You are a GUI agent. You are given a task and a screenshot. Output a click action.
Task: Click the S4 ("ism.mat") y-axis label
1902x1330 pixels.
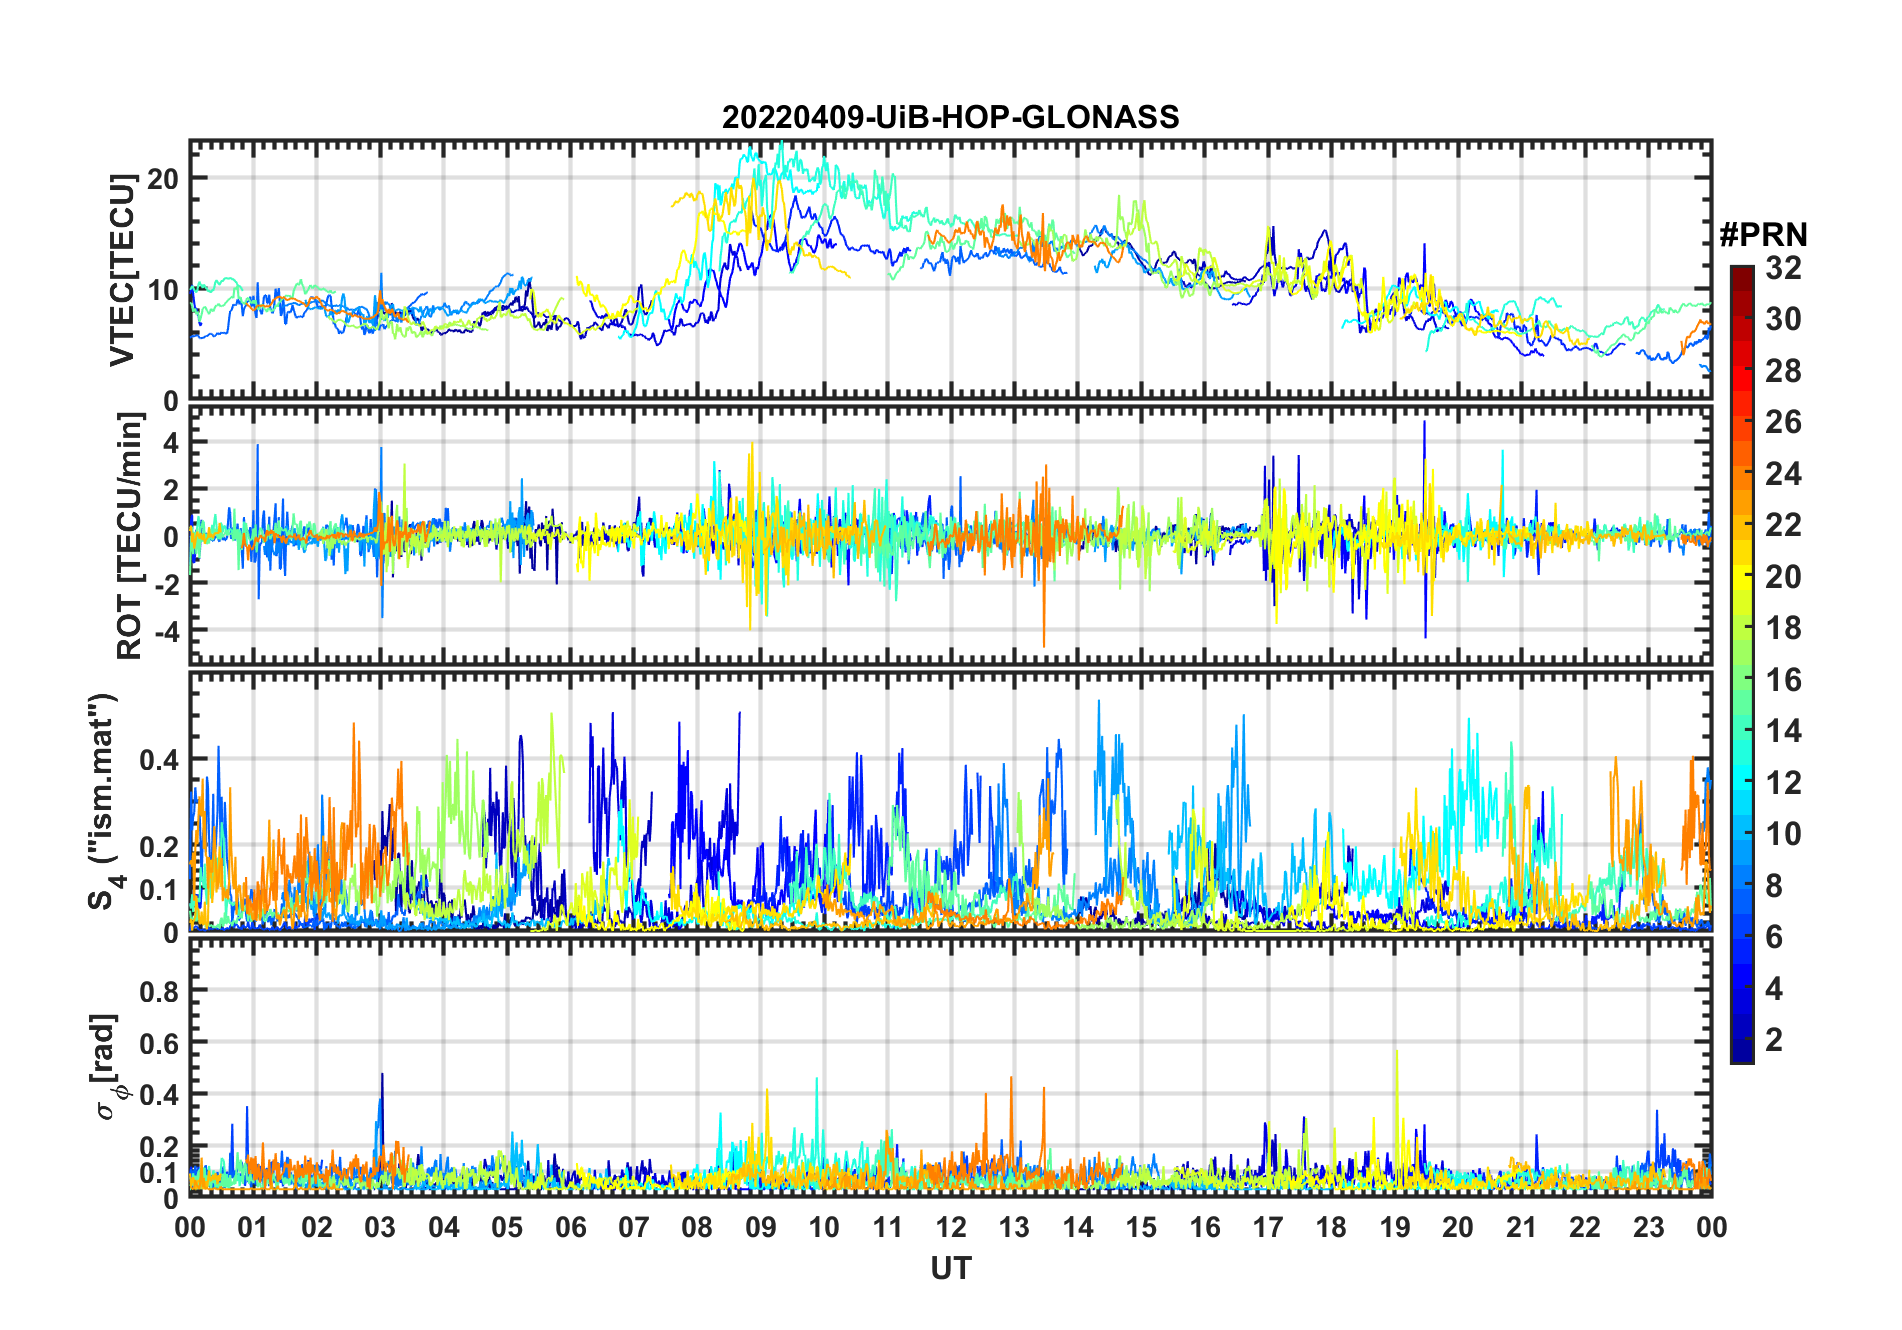click(103, 802)
